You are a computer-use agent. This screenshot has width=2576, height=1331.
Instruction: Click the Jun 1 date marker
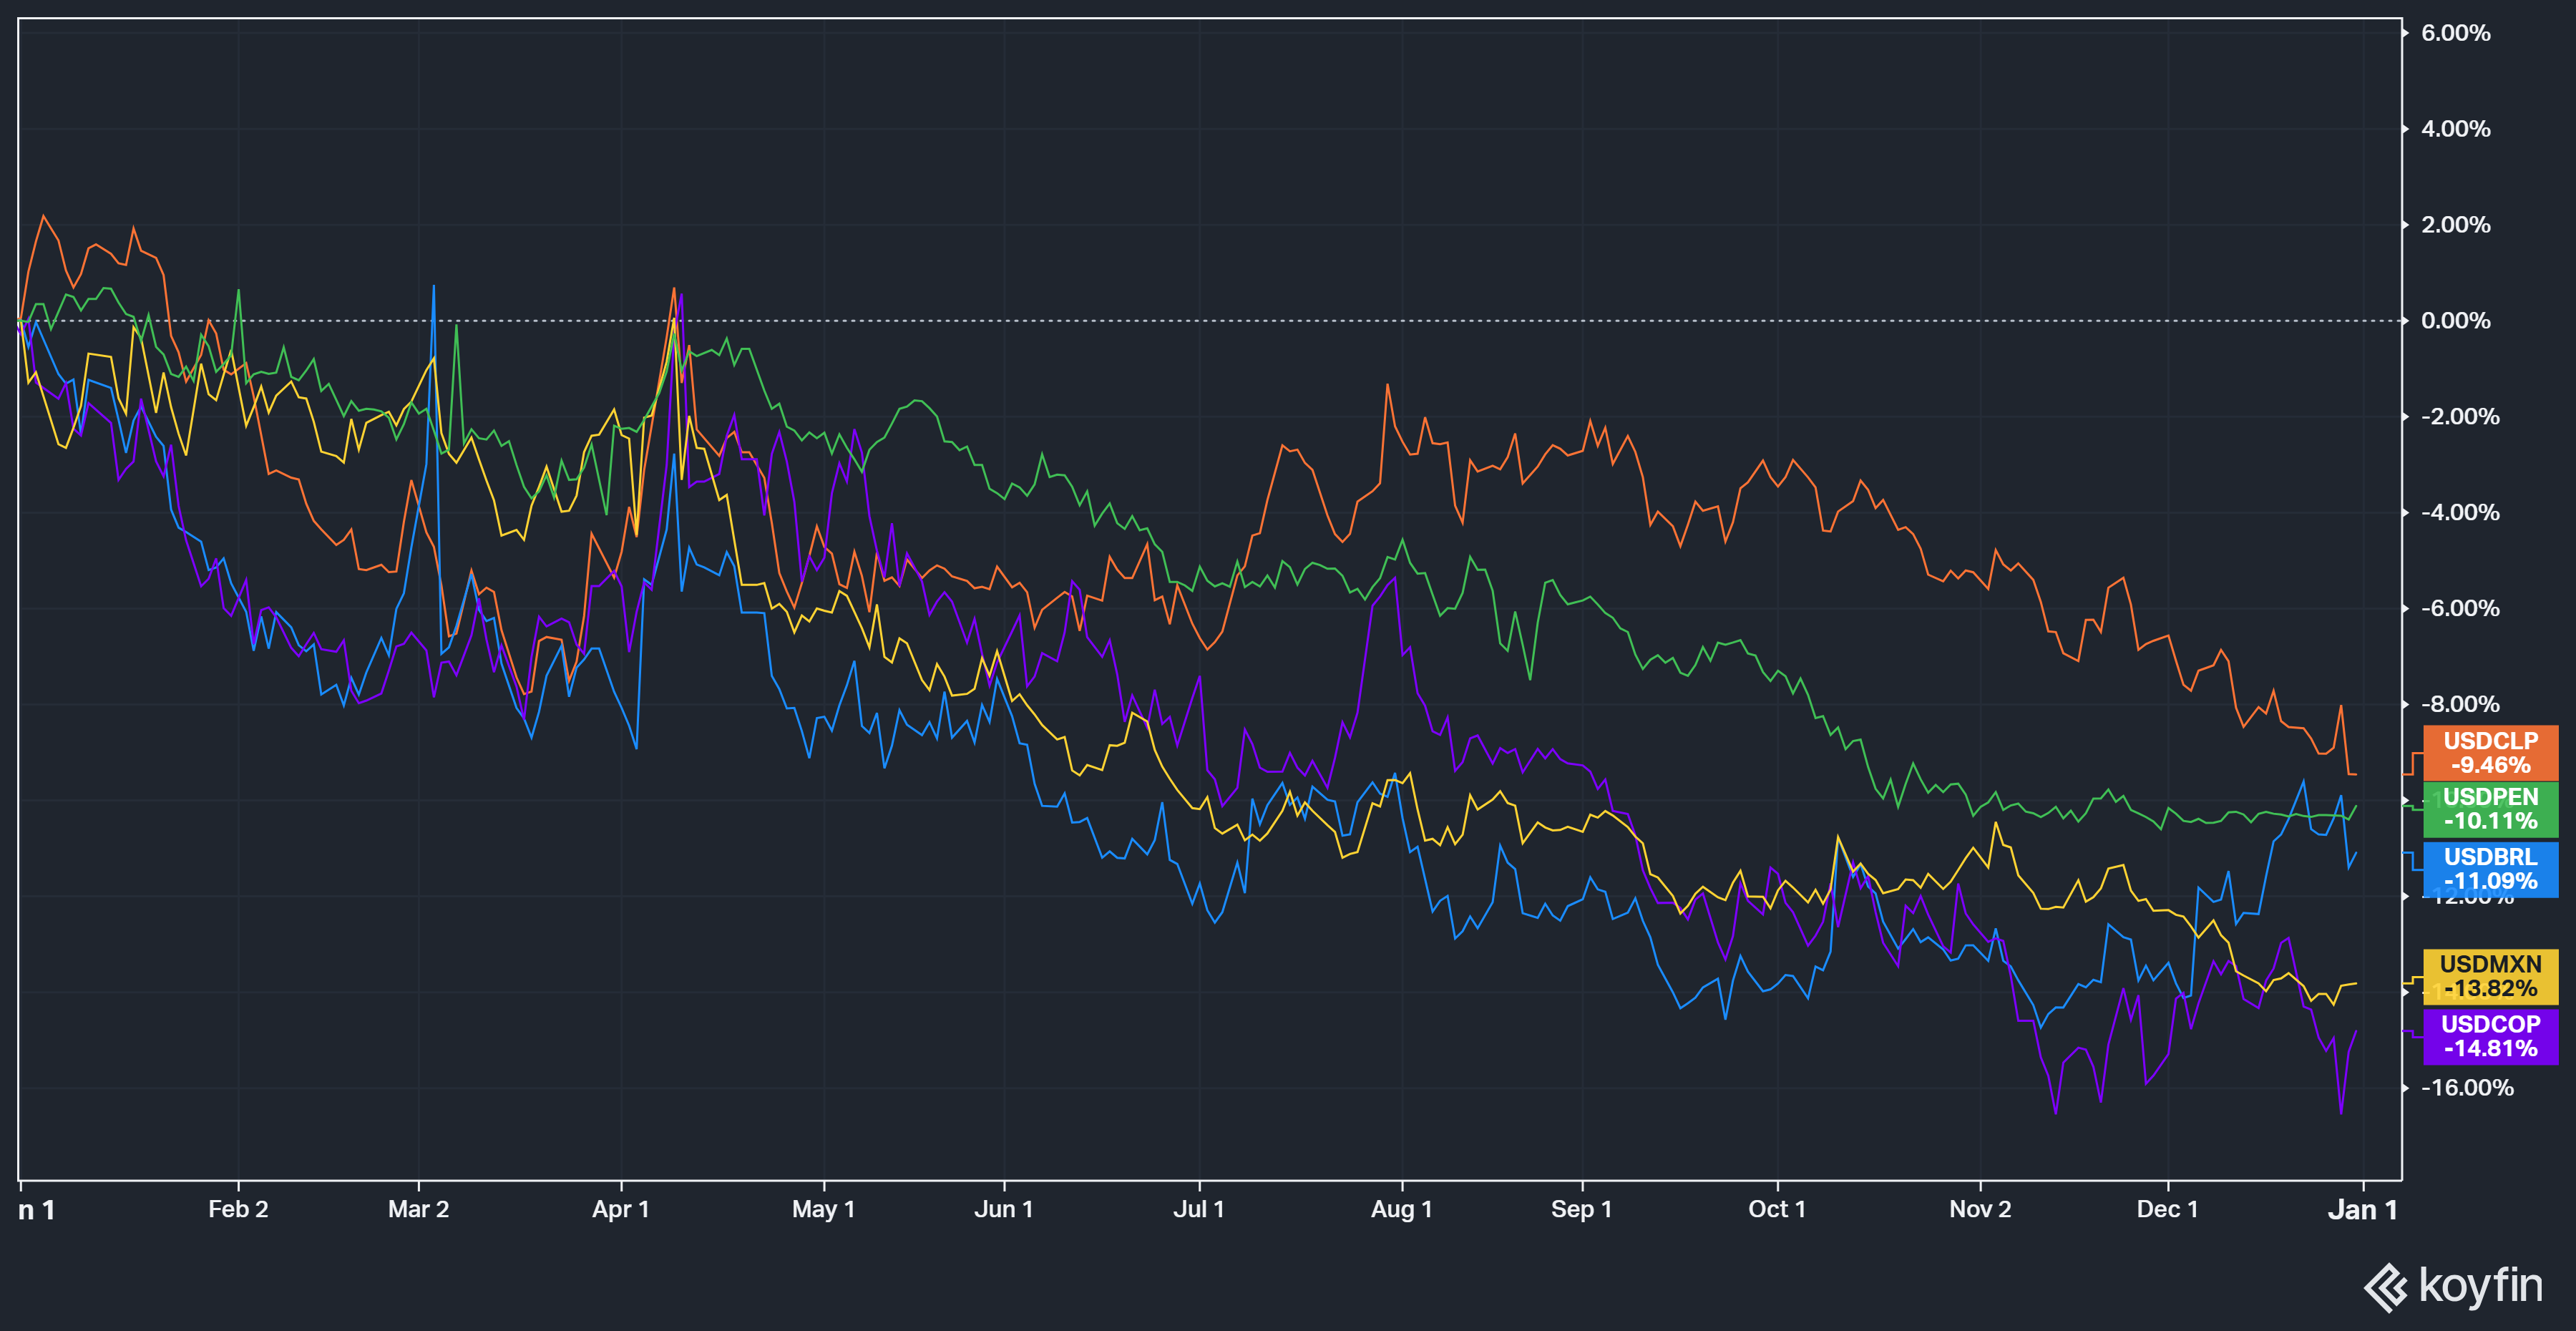[1003, 1209]
